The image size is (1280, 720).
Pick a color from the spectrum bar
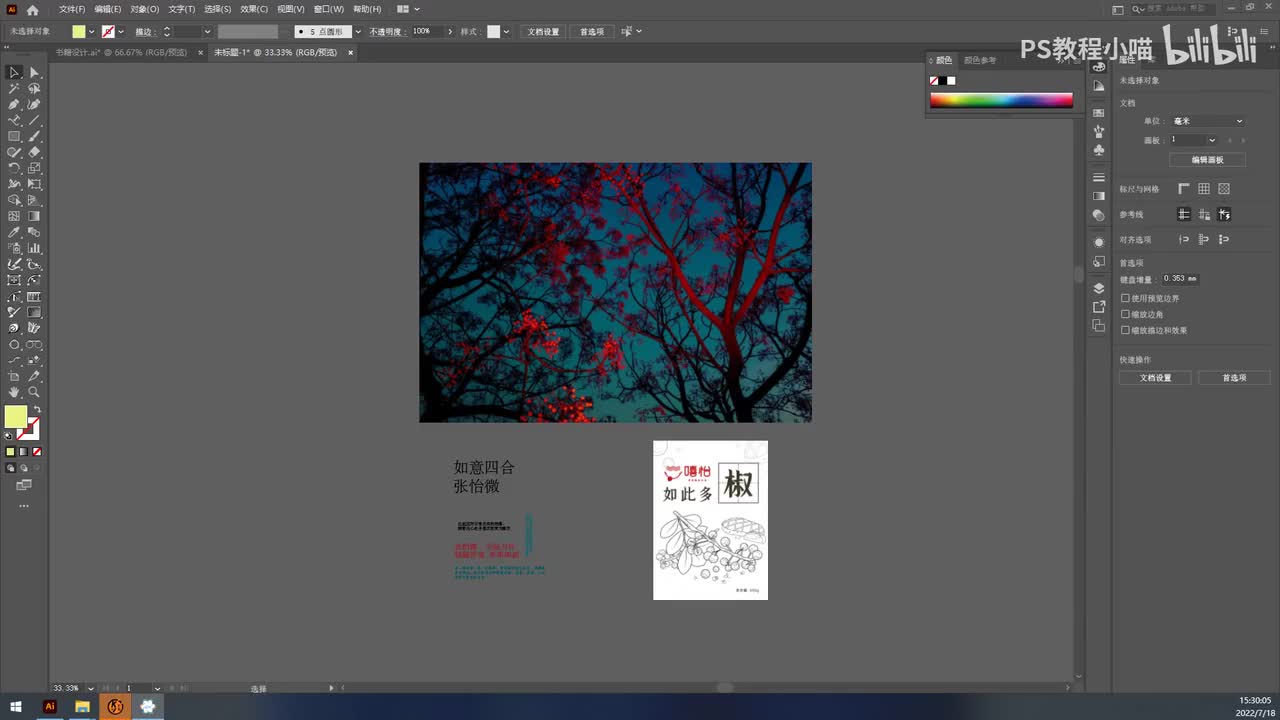click(1001, 100)
